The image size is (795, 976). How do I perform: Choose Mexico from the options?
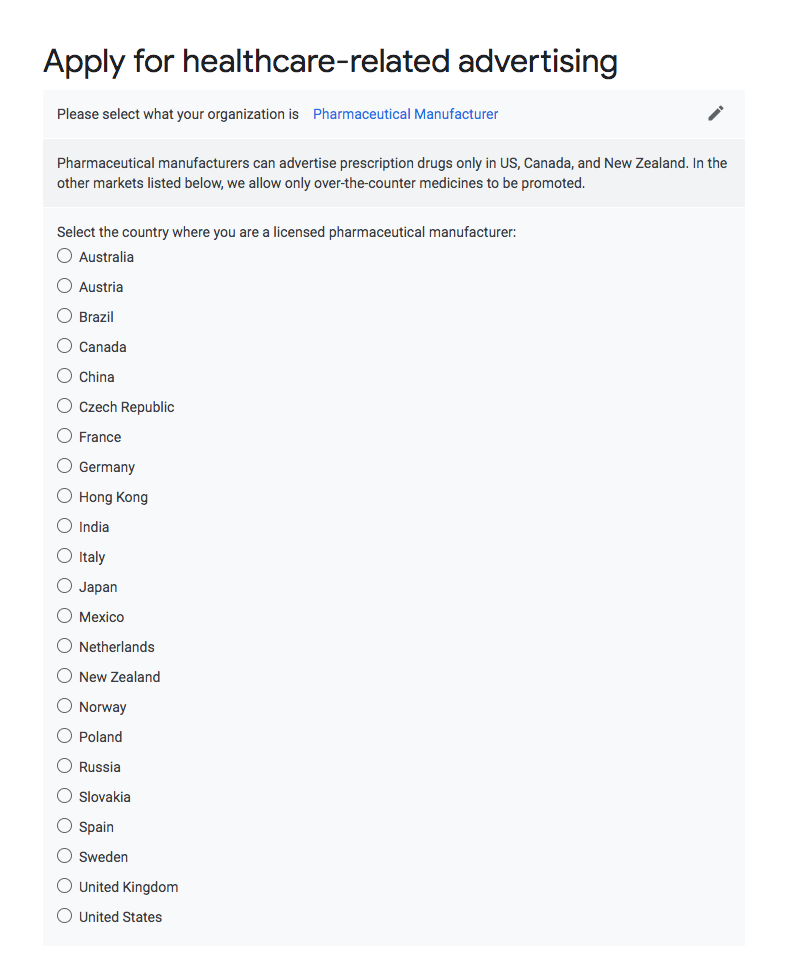click(65, 616)
